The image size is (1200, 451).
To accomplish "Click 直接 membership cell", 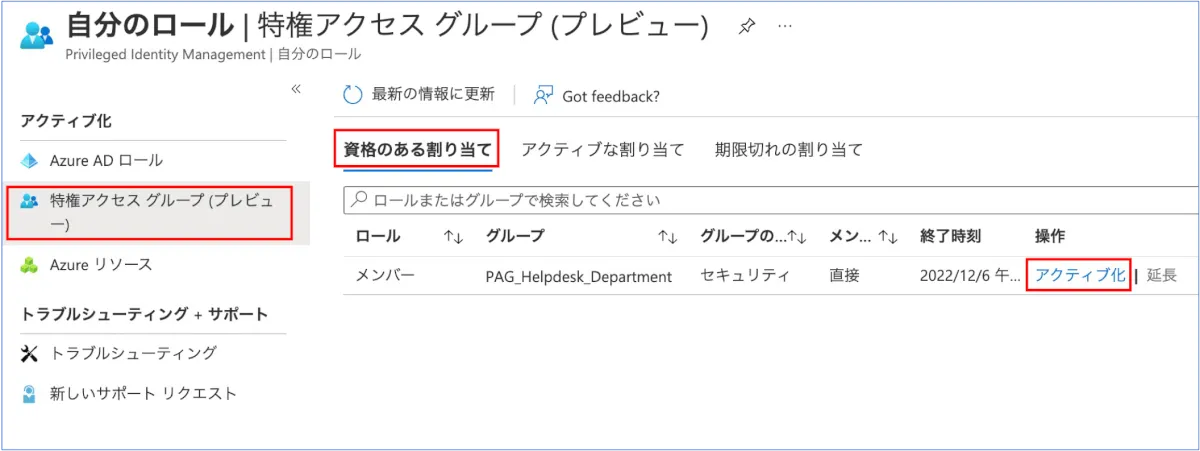I will pos(844,276).
